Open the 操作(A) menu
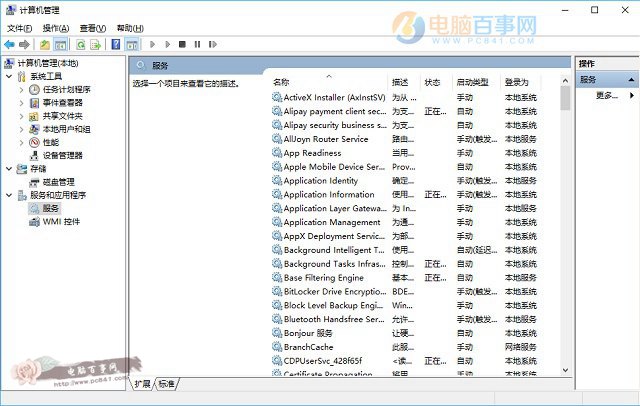 click(56, 28)
